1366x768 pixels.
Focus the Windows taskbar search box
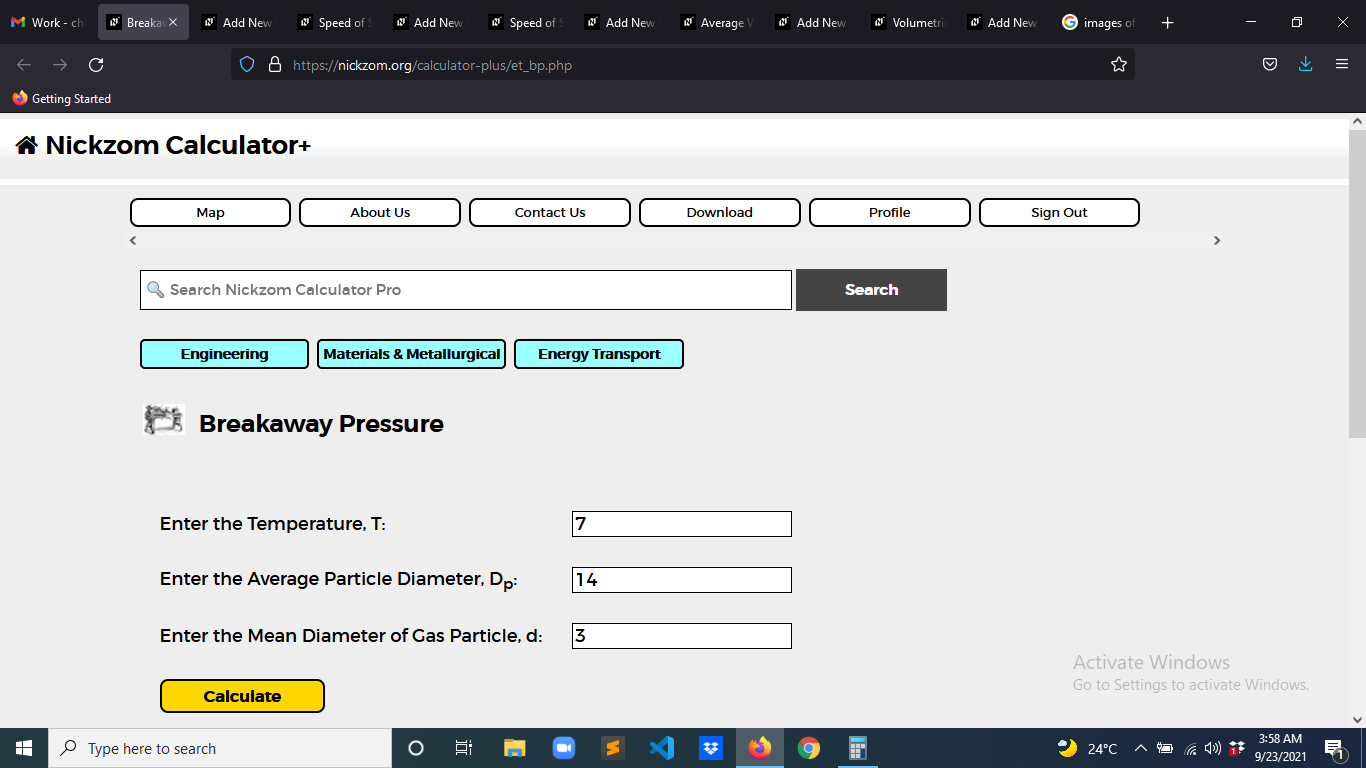220,748
